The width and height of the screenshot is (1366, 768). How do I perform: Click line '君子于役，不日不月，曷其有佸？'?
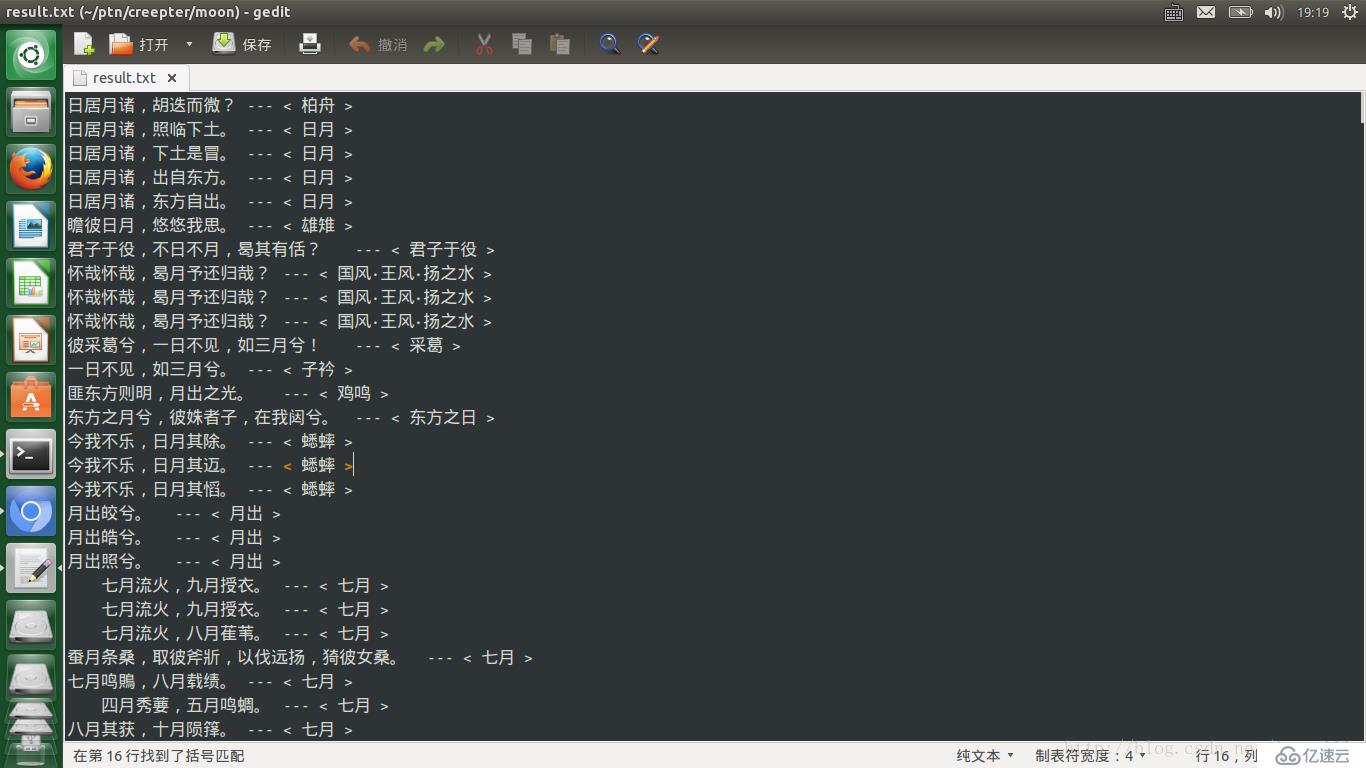point(281,249)
